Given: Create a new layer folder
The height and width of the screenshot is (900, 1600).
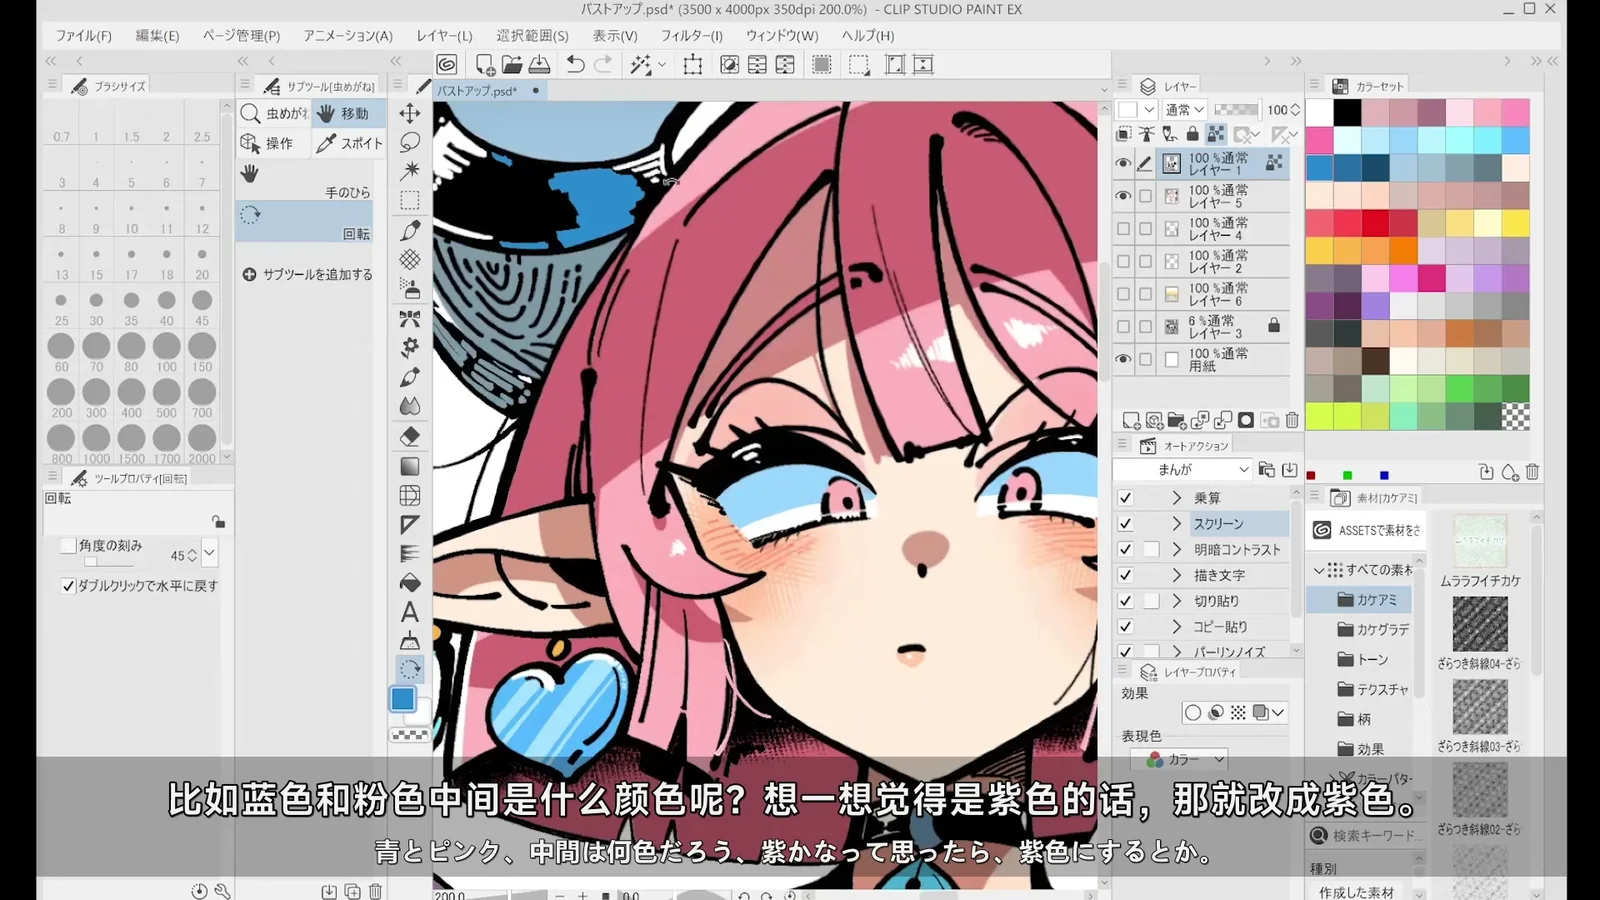Looking at the screenshot, I should 1177,420.
